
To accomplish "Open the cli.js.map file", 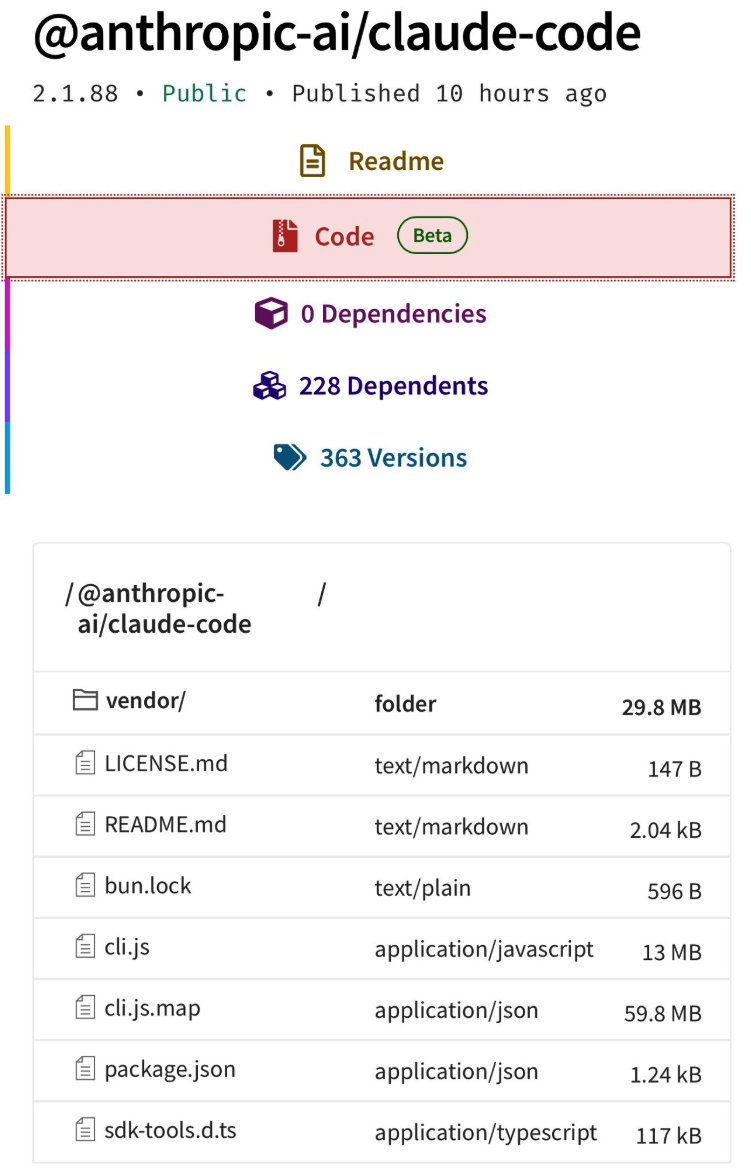I will (153, 1009).
